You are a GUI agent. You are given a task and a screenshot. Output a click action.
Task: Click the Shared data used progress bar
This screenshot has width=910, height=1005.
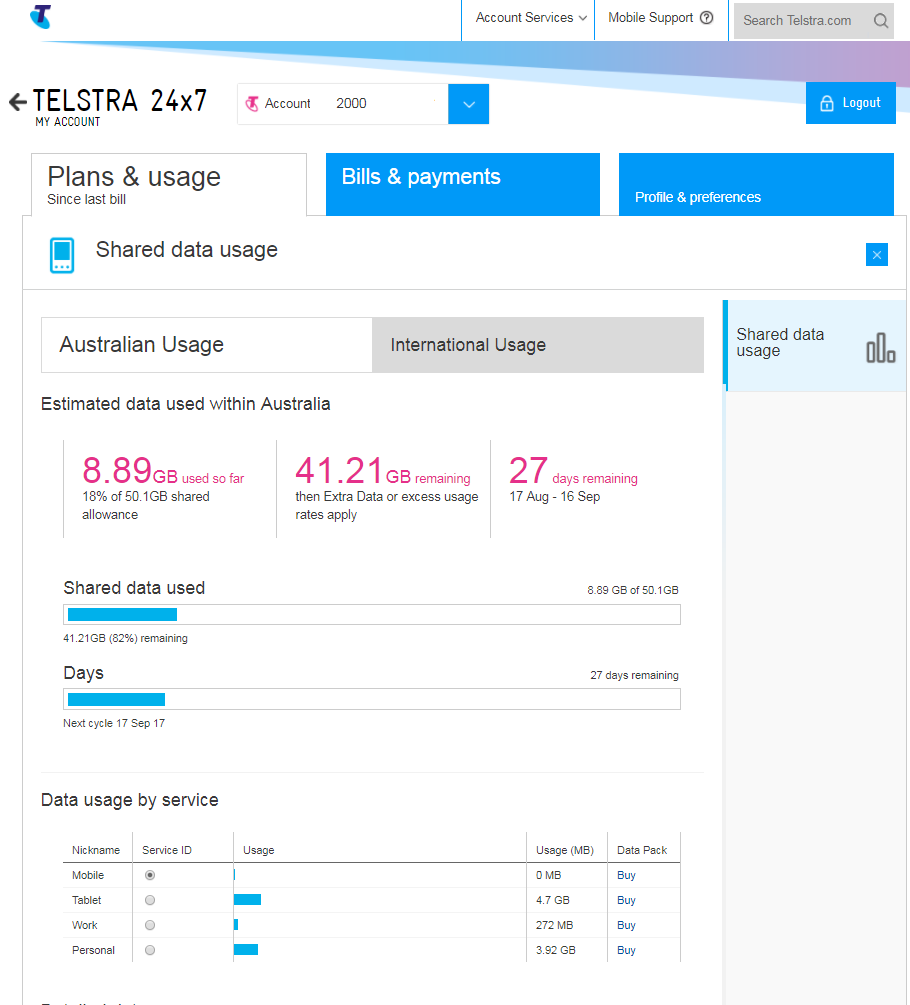click(x=371, y=614)
